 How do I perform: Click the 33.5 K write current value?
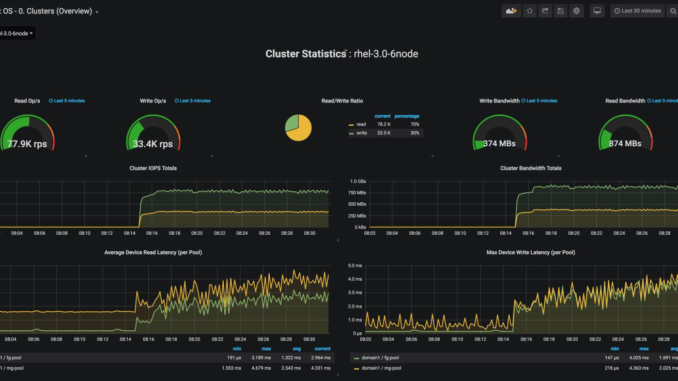click(384, 133)
